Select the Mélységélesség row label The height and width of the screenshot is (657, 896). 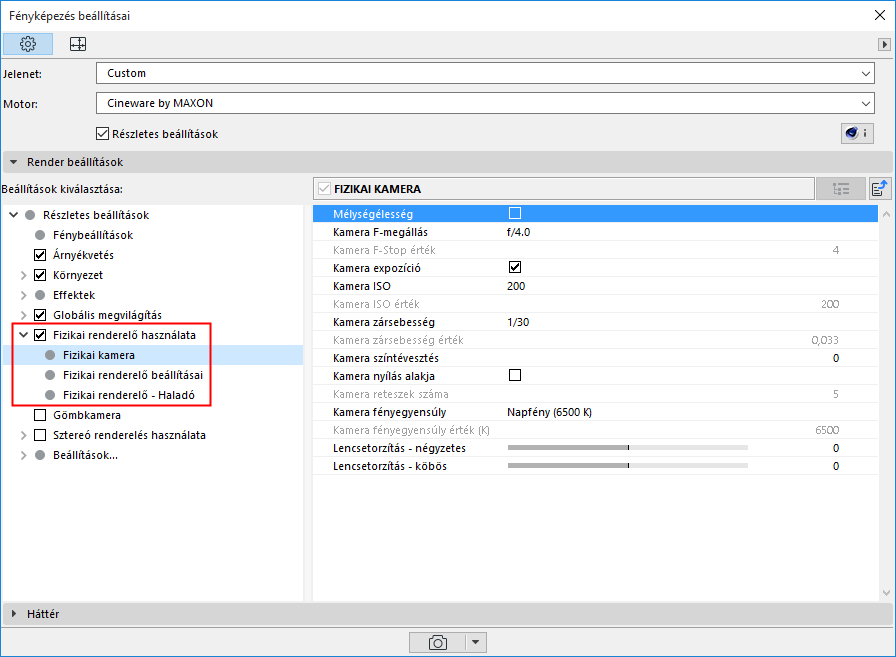click(x=373, y=214)
